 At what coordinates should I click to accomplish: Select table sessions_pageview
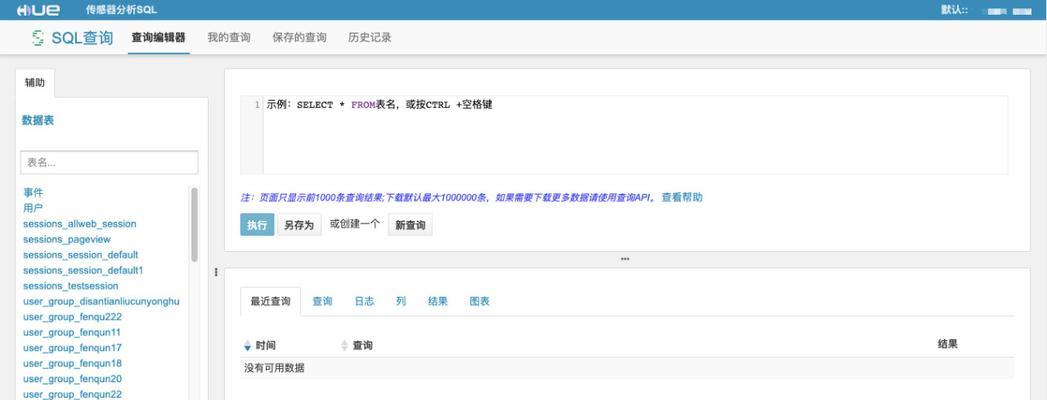pos(67,239)
